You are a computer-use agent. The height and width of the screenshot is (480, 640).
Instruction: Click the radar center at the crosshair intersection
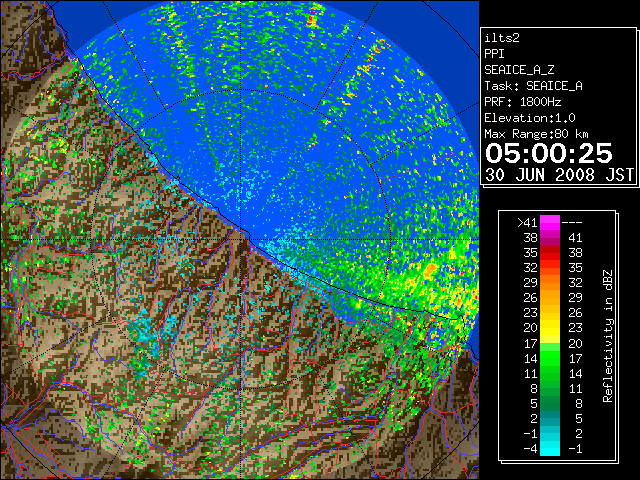tap(241, 239)
